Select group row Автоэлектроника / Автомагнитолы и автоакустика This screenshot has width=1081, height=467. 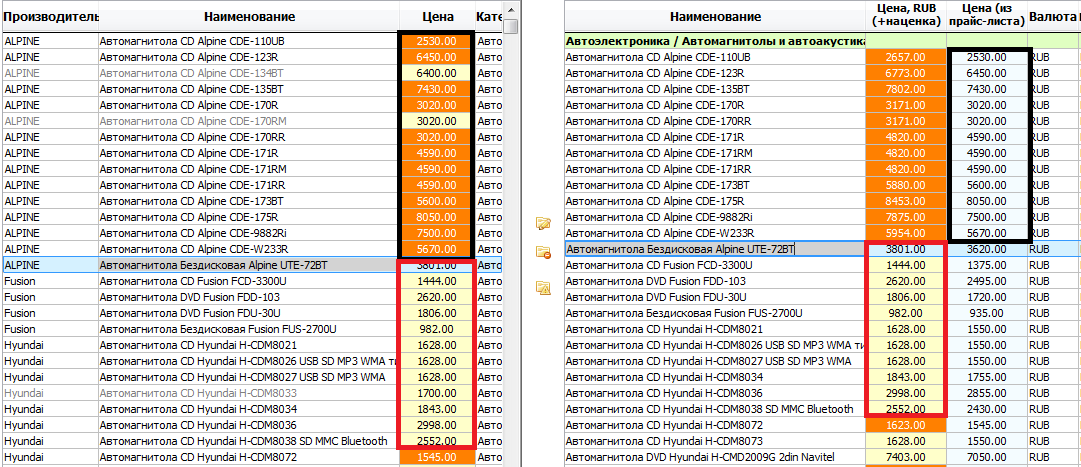715,41
